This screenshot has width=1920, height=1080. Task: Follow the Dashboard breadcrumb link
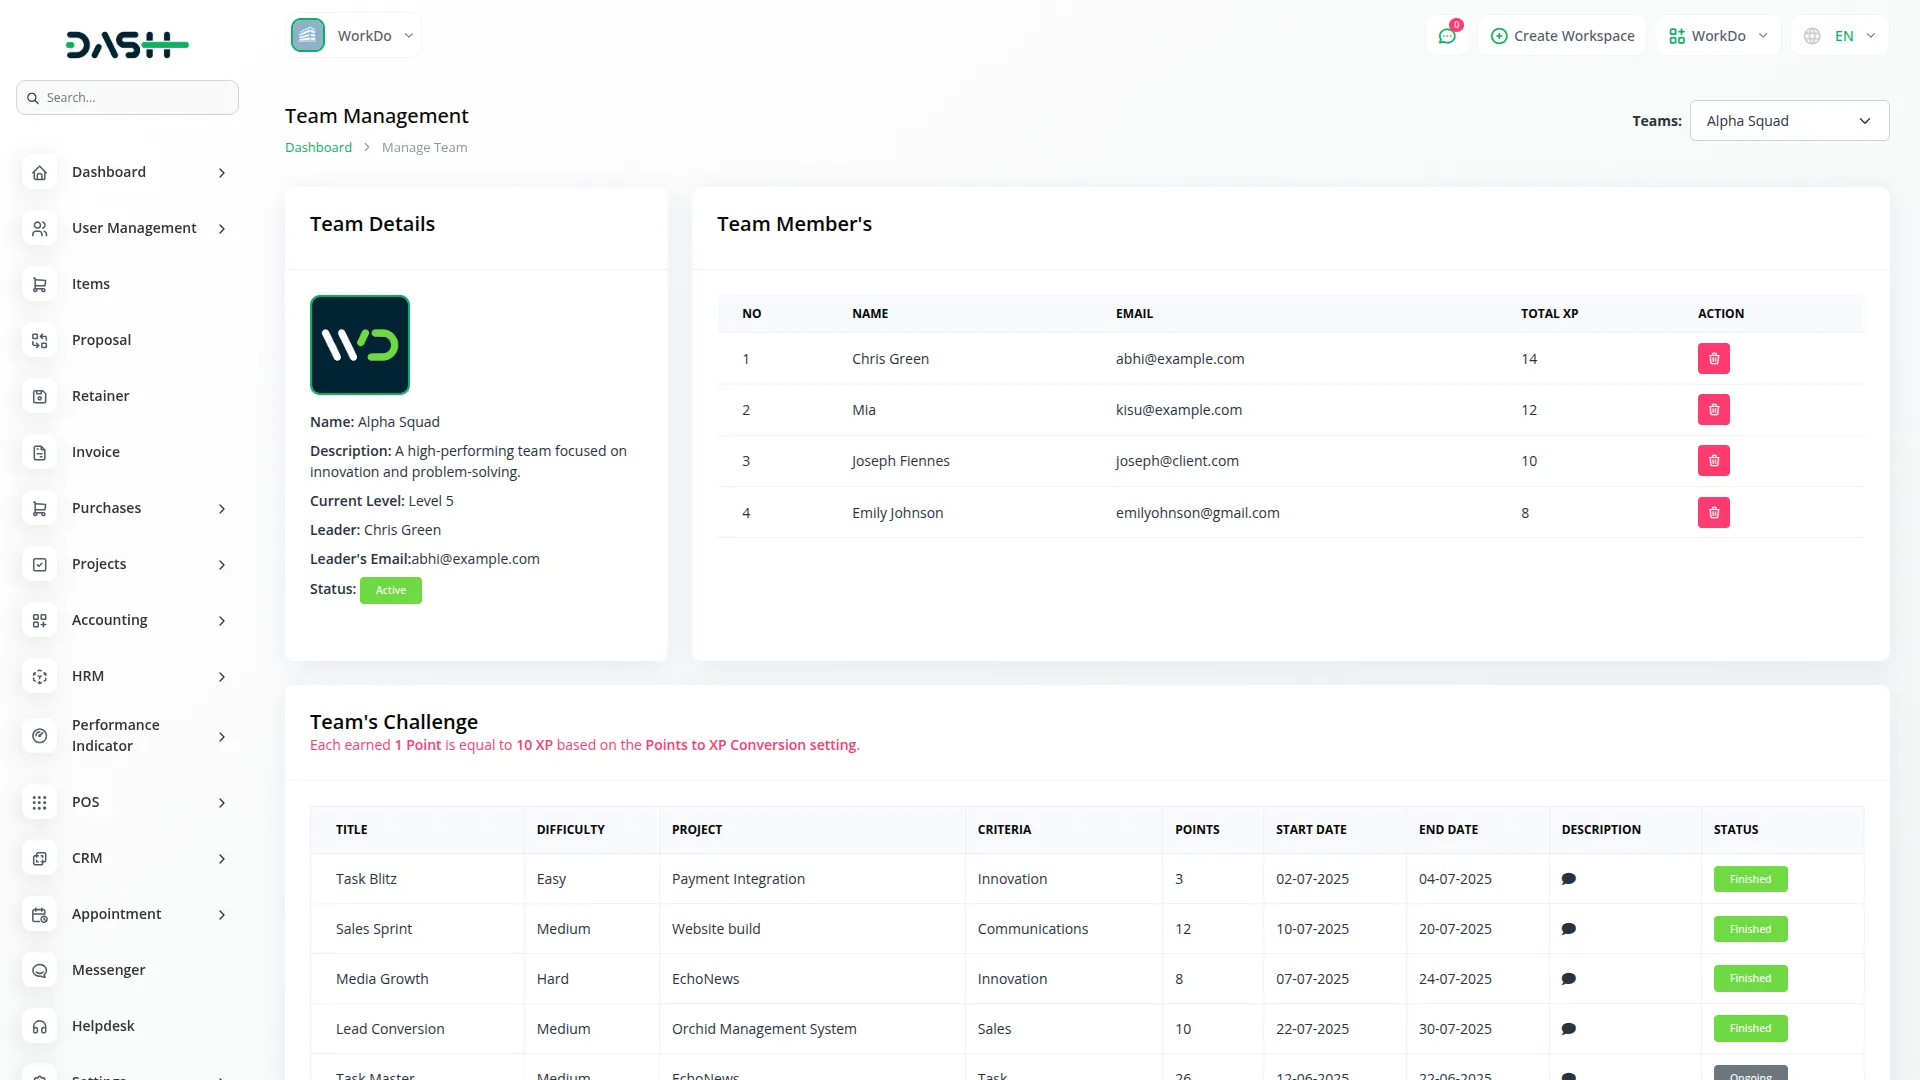318,148
